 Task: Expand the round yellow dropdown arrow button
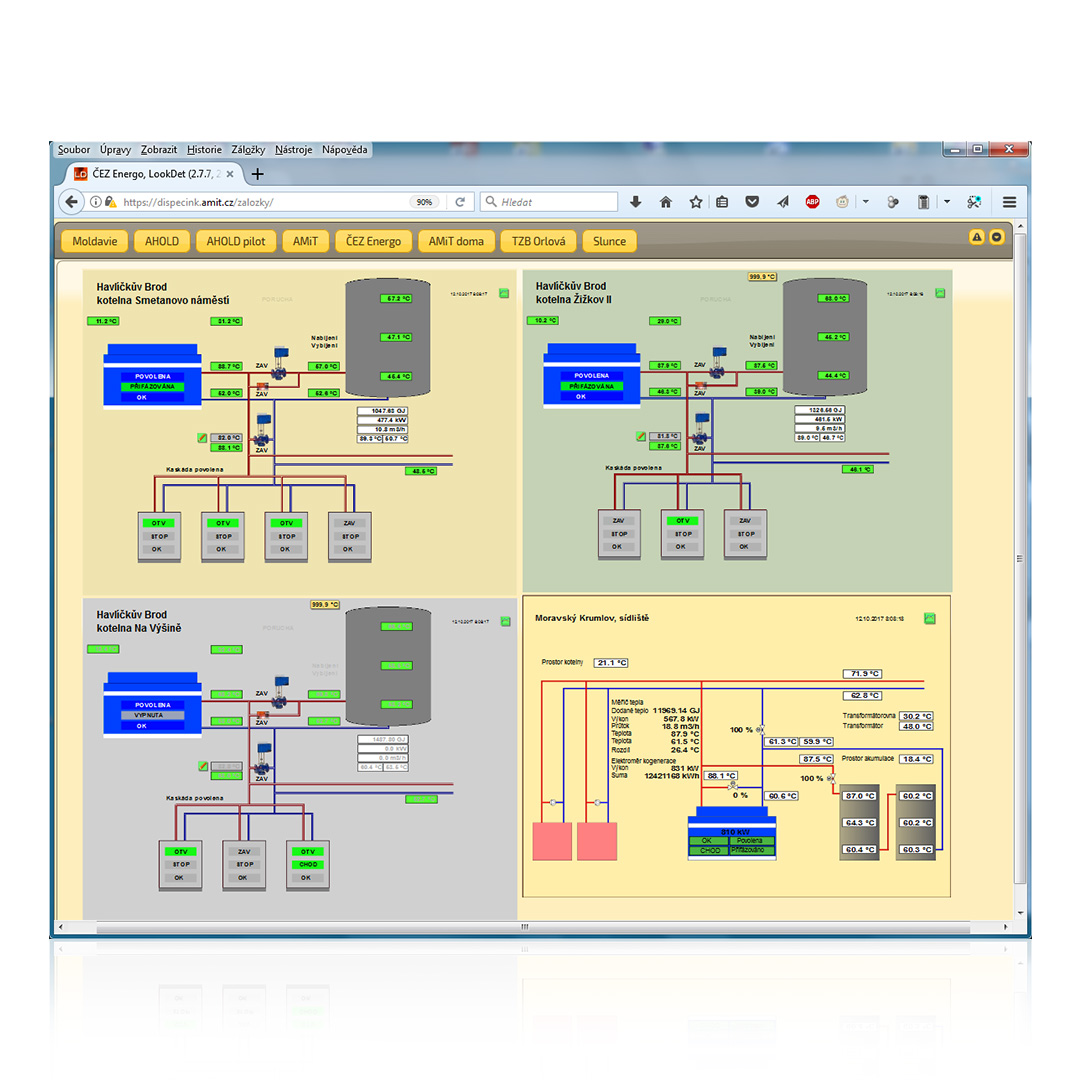click(x=996, y=237)
